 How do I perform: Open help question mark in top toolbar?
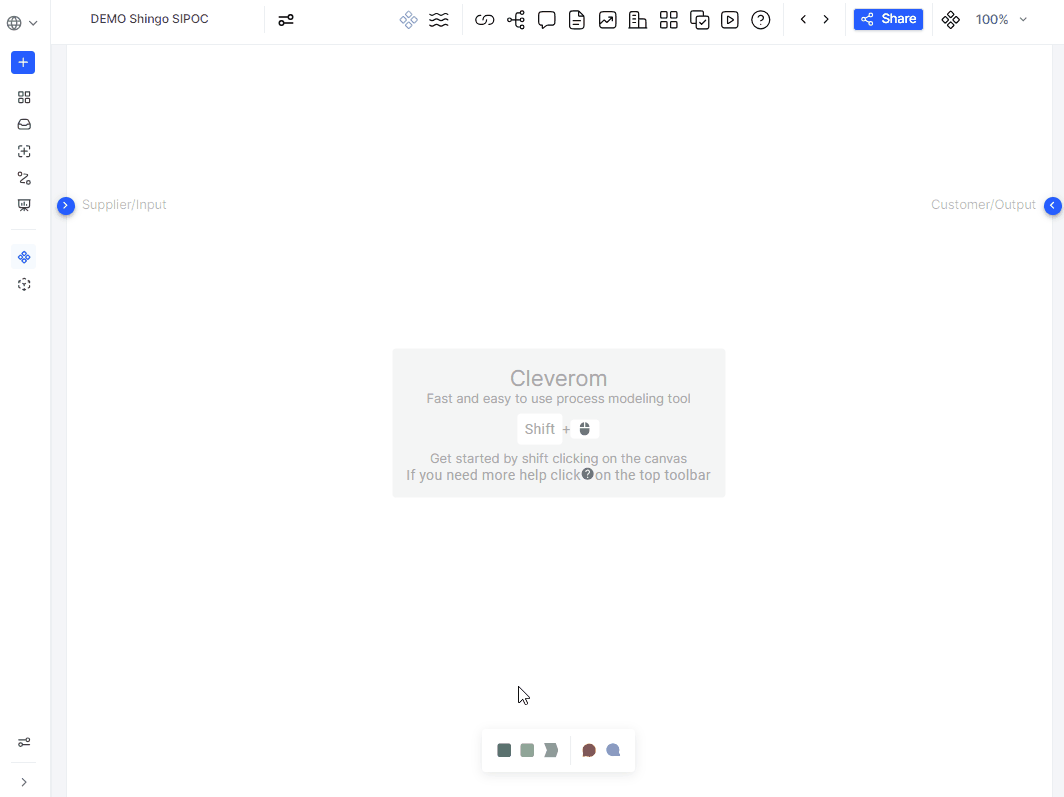[x=761, y=20]
